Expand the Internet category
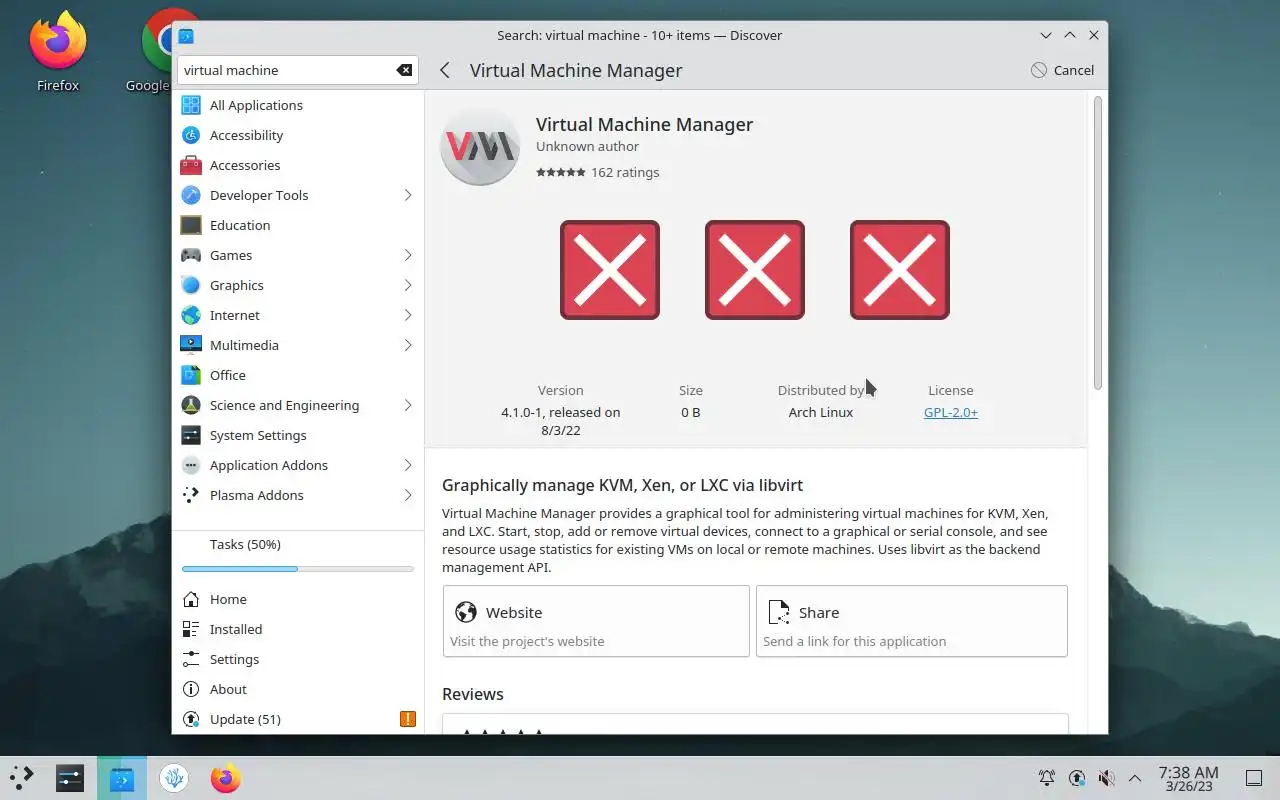Viewport: 1280px width, 800px height. tap(408, 315)
